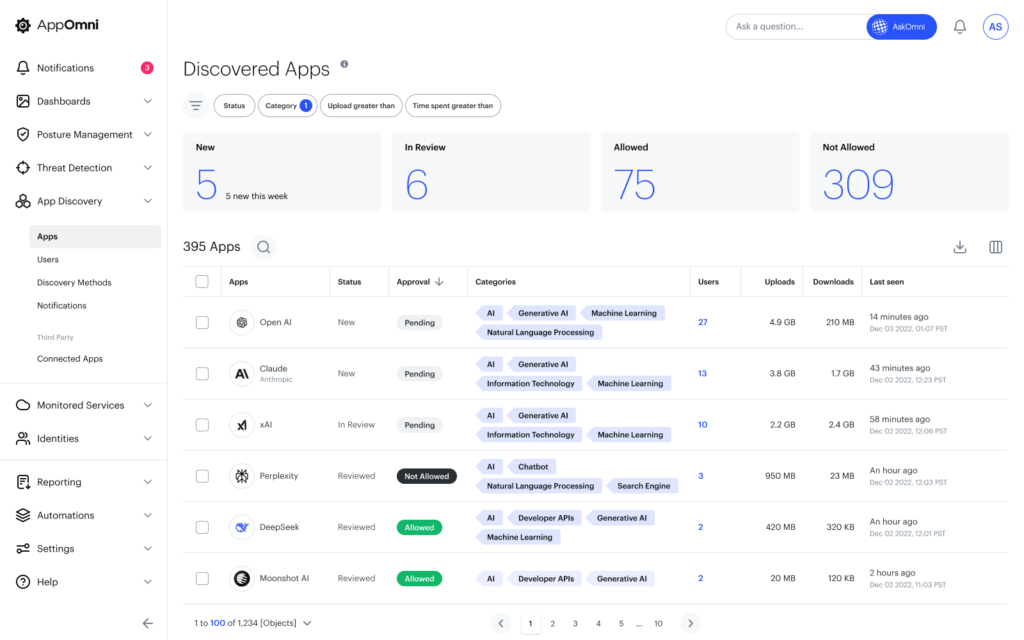Open Discovery Methods submenu item

pos(74,283)
